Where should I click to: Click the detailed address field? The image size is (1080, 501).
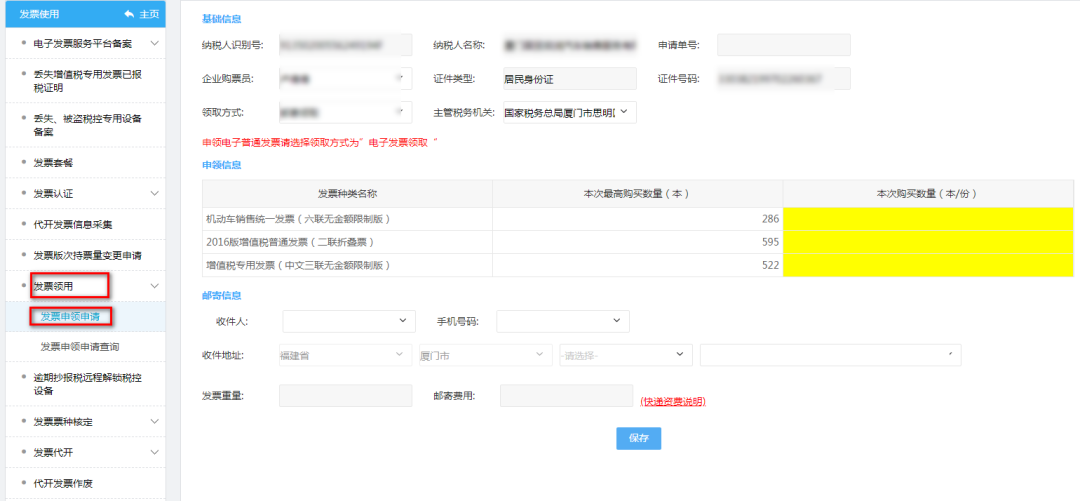pos(831,355)
